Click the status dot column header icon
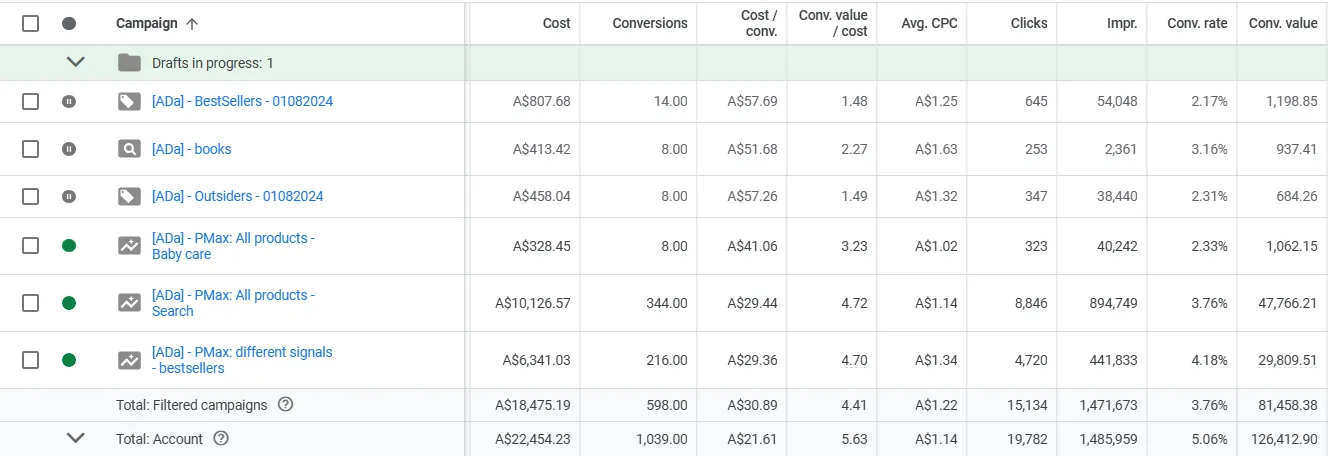 [x=69, y=23]
